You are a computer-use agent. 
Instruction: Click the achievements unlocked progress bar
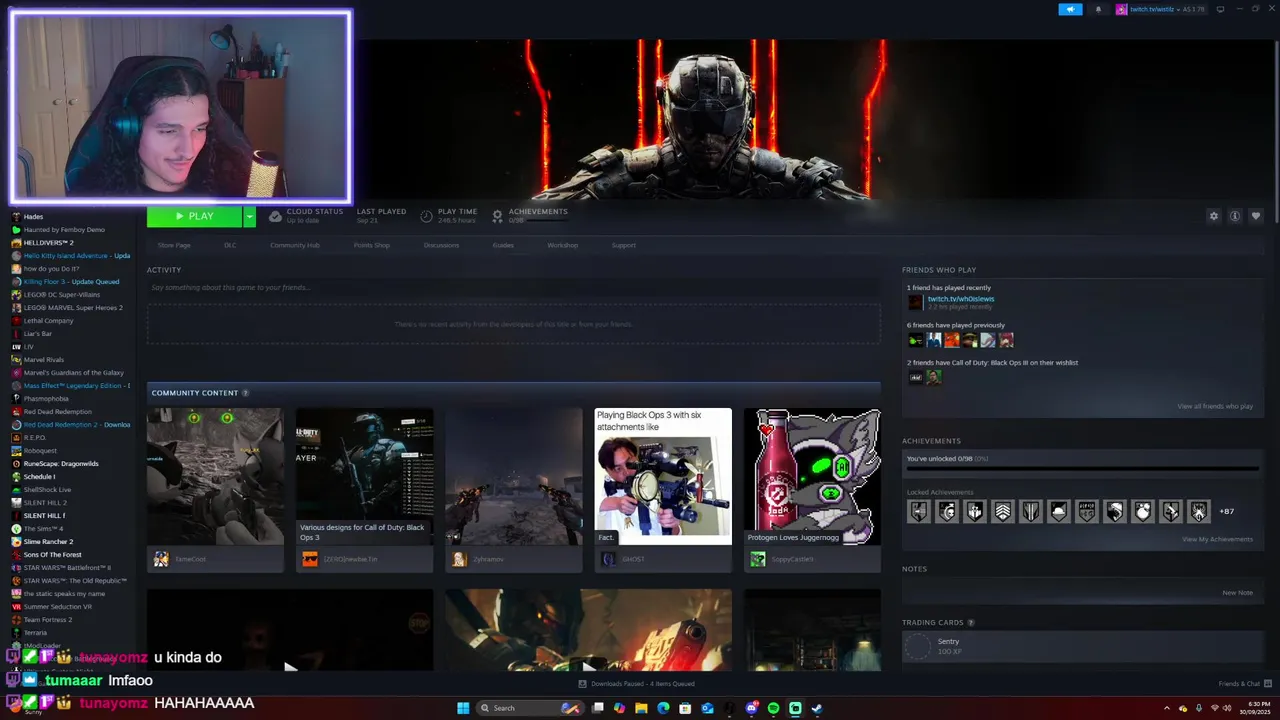tap(1082, 468)
